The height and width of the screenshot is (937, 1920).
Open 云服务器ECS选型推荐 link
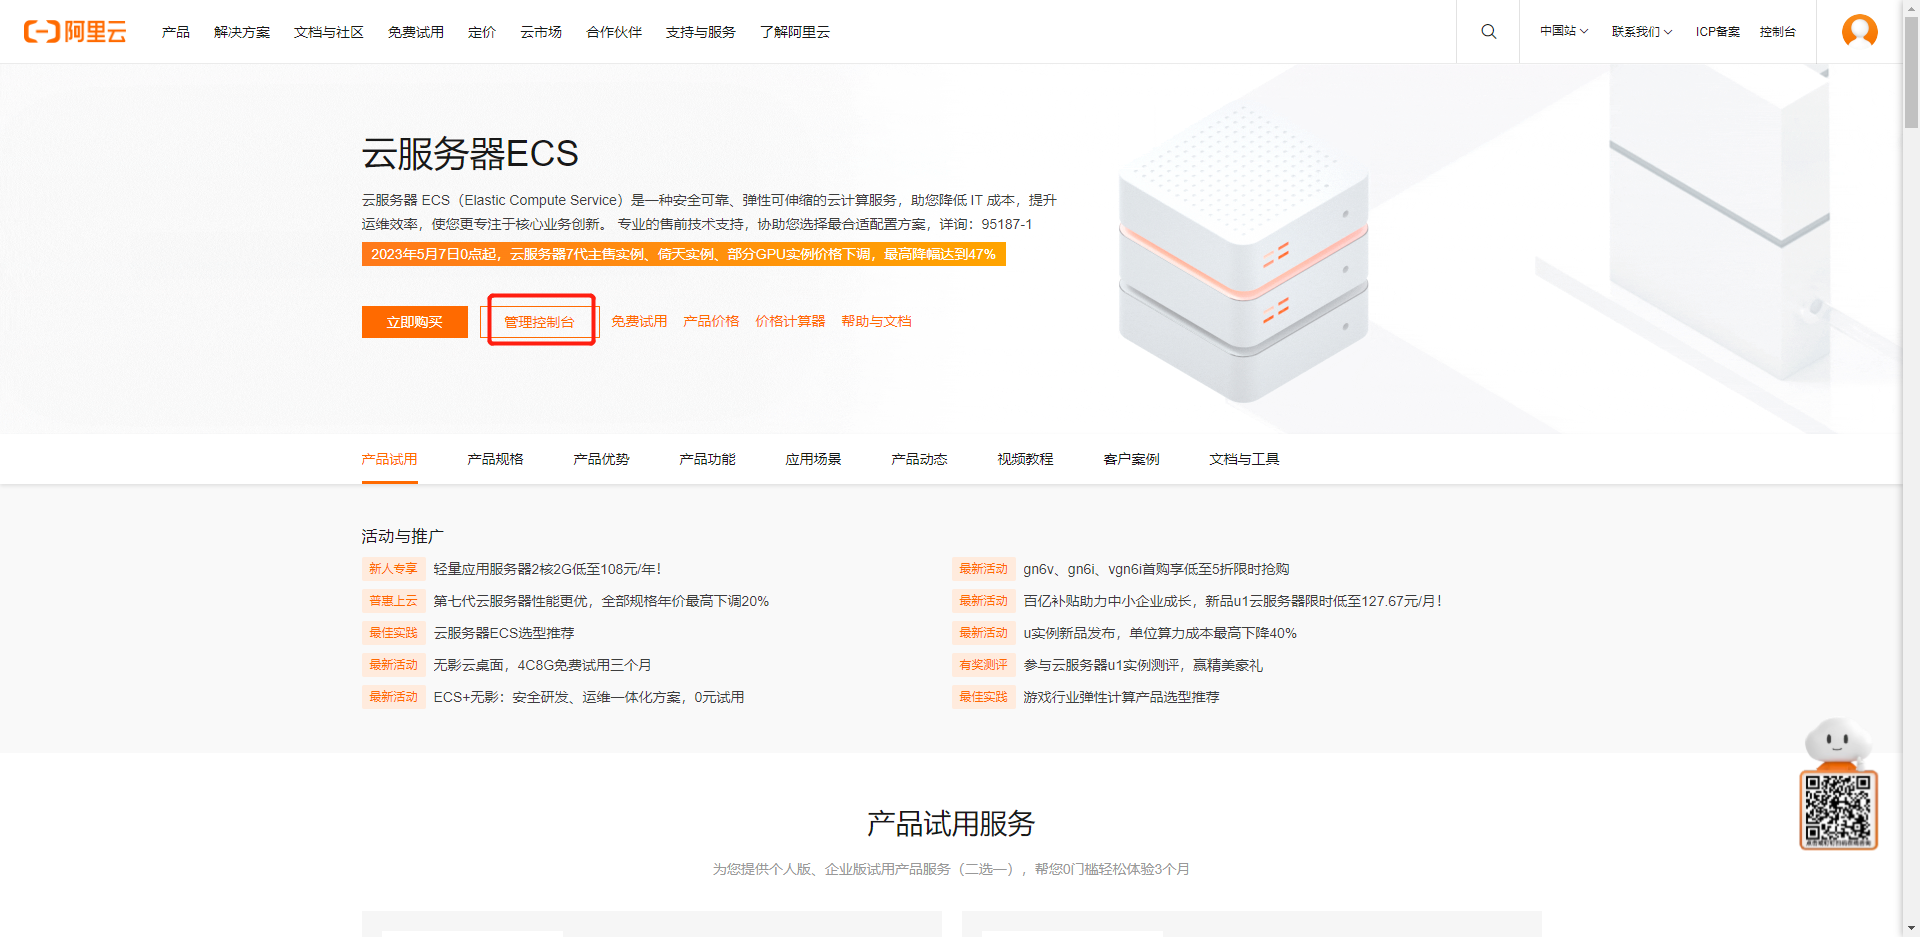click(x=504, y=633)
